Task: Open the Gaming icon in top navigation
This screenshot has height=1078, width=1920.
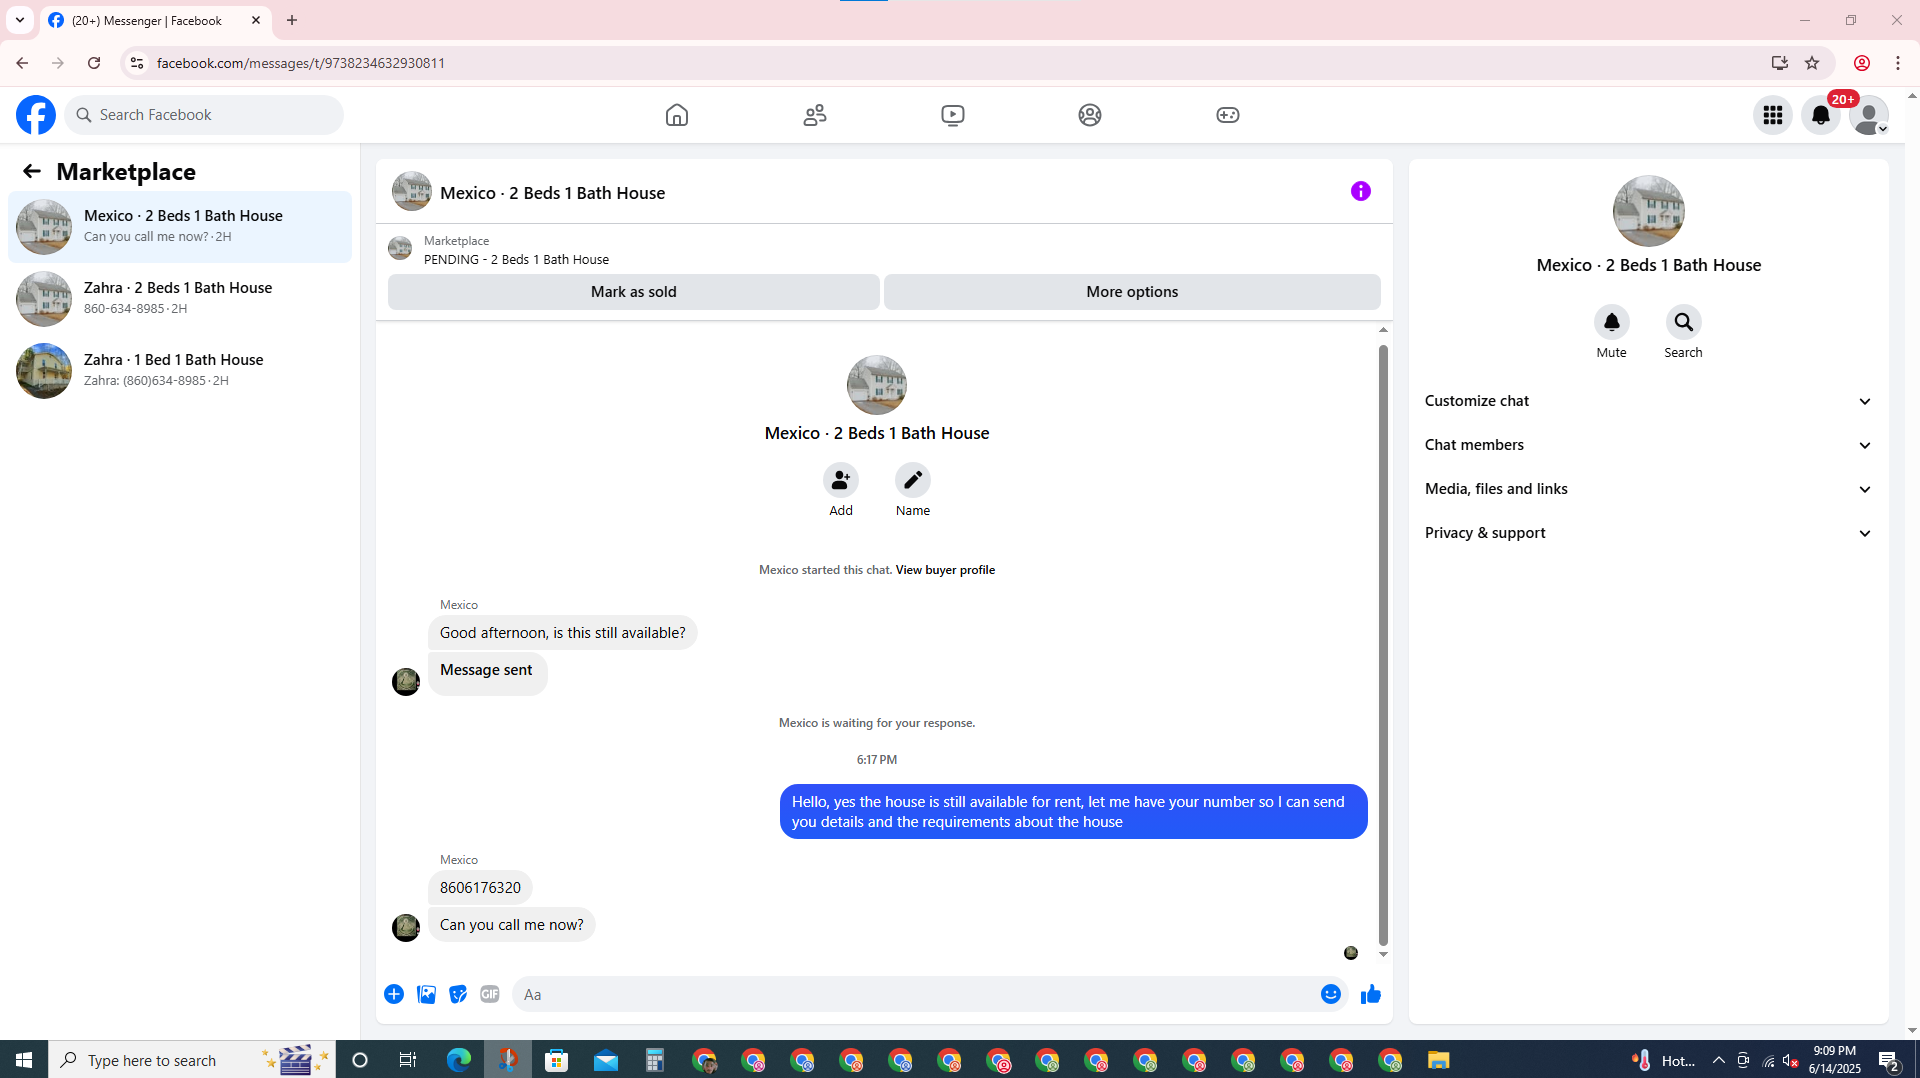Action: coord(1228,115)
